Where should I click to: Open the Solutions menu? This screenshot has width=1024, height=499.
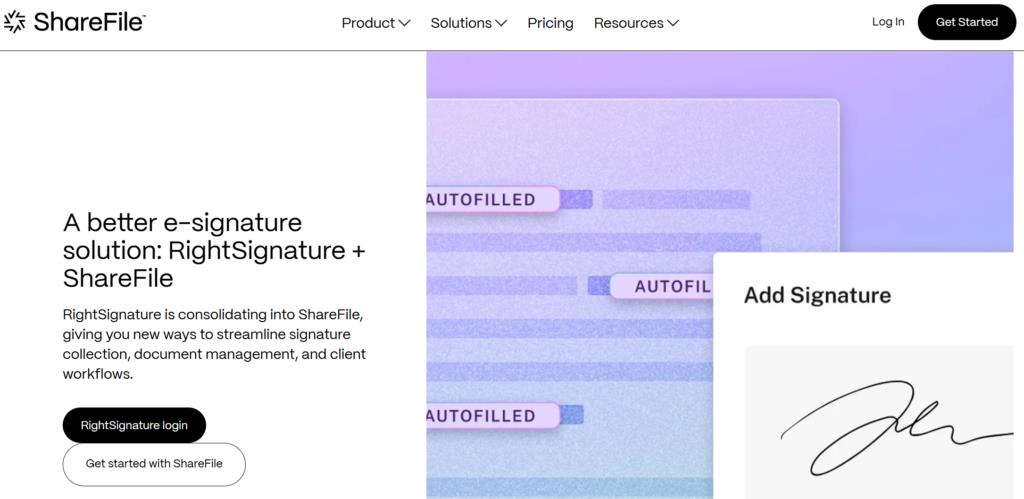click(468, 23)
